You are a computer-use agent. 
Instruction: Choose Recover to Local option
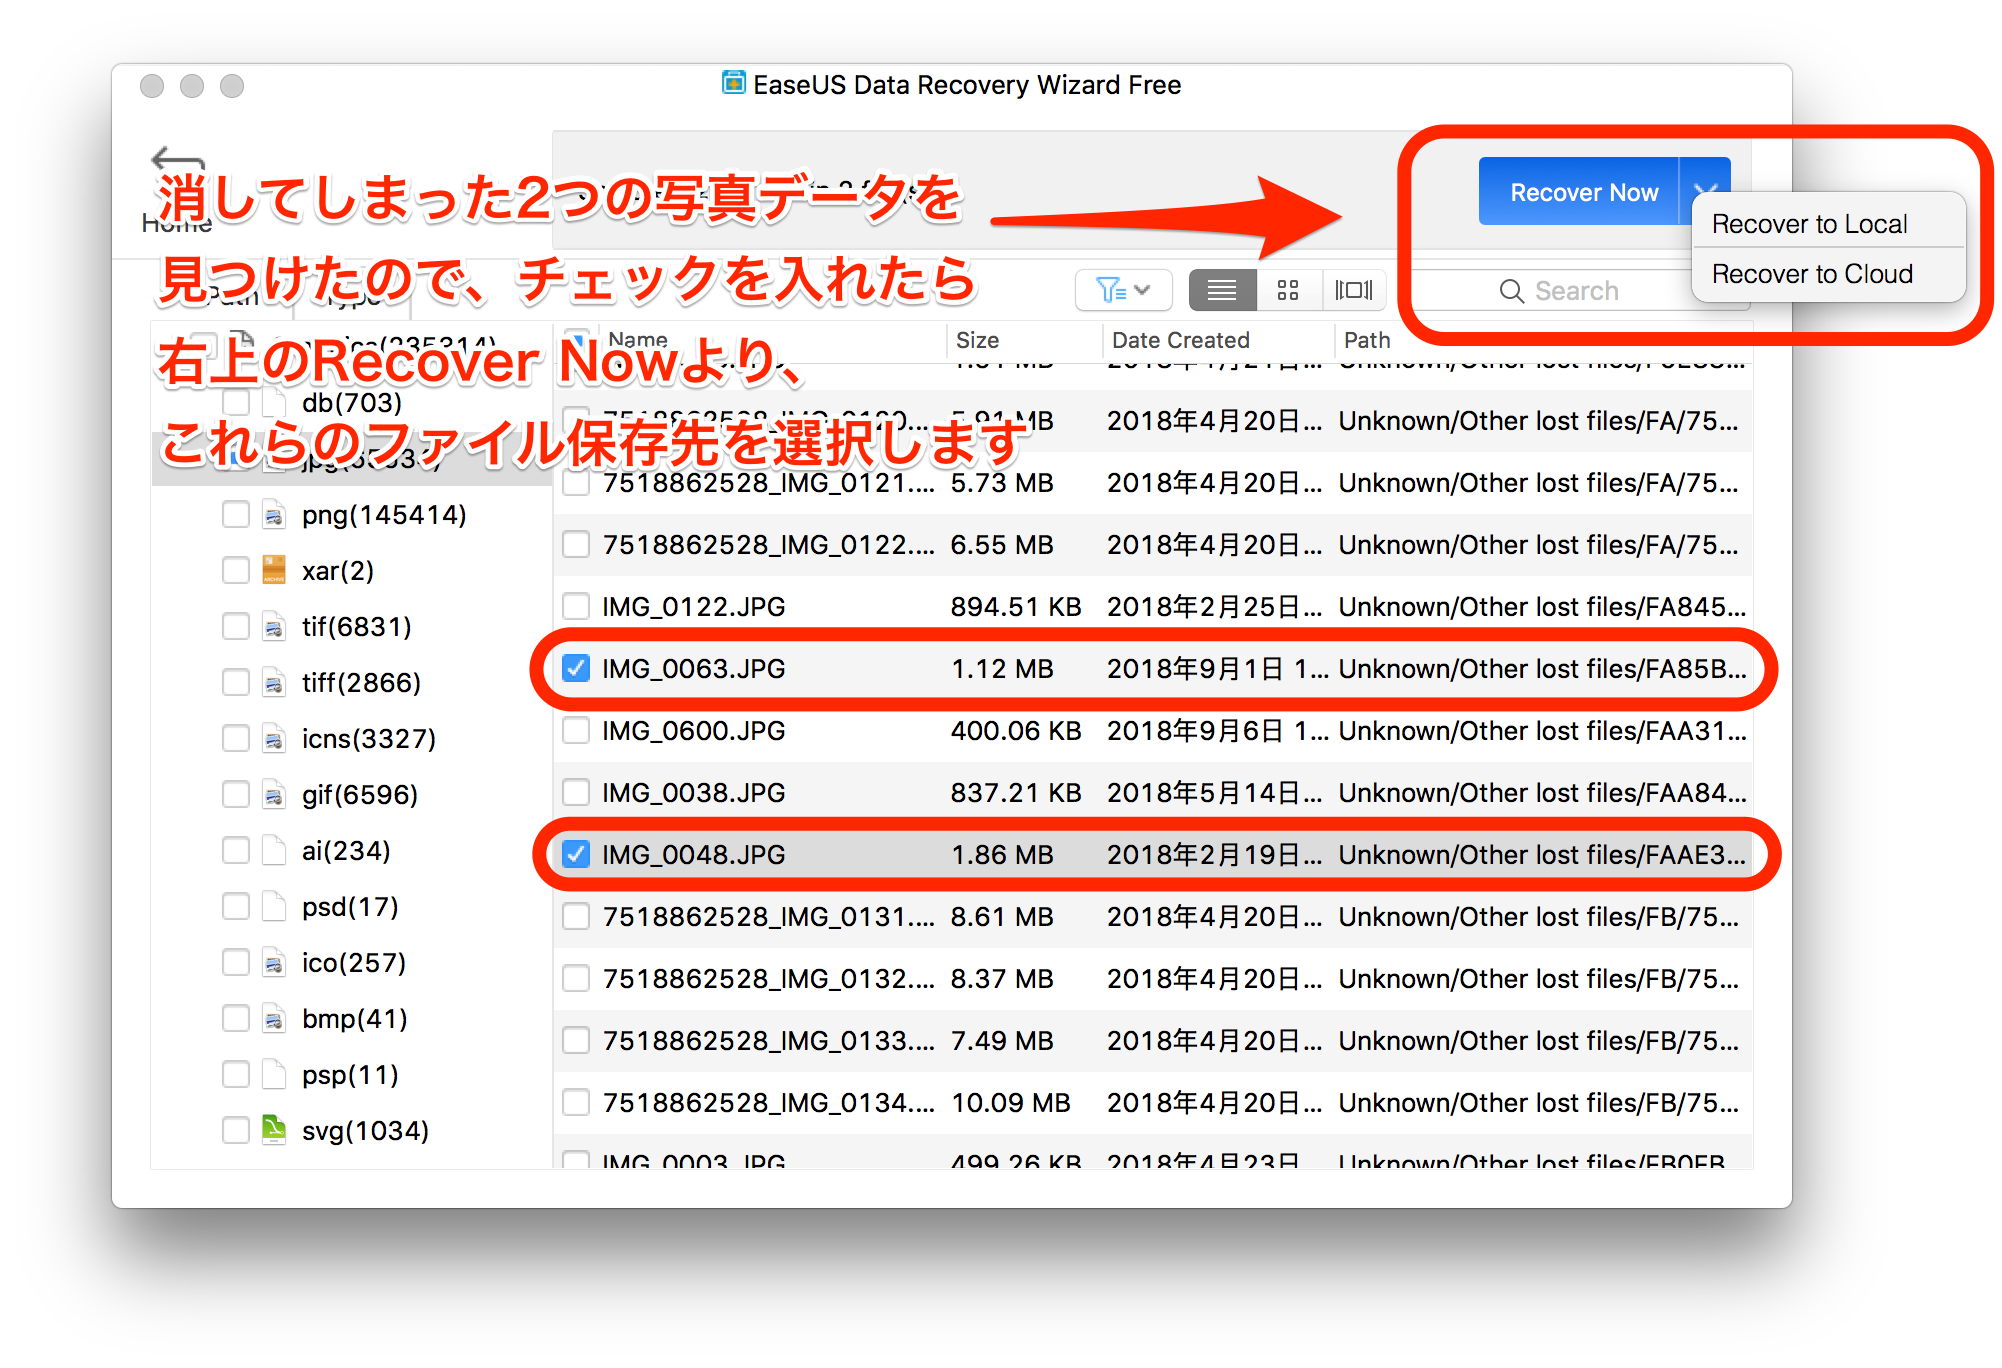pyautogui.click(x=1809, y=224)
